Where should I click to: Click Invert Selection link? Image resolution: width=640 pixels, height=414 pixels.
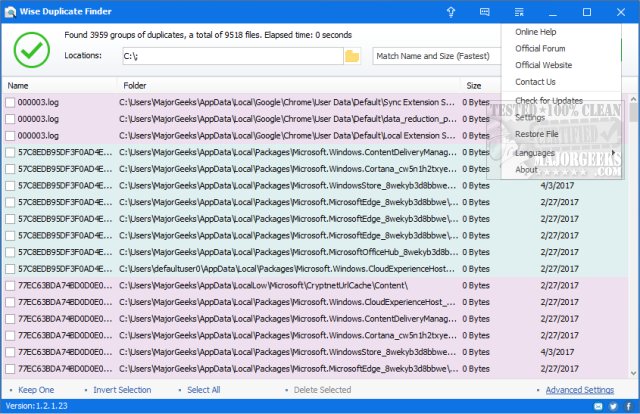122,390
